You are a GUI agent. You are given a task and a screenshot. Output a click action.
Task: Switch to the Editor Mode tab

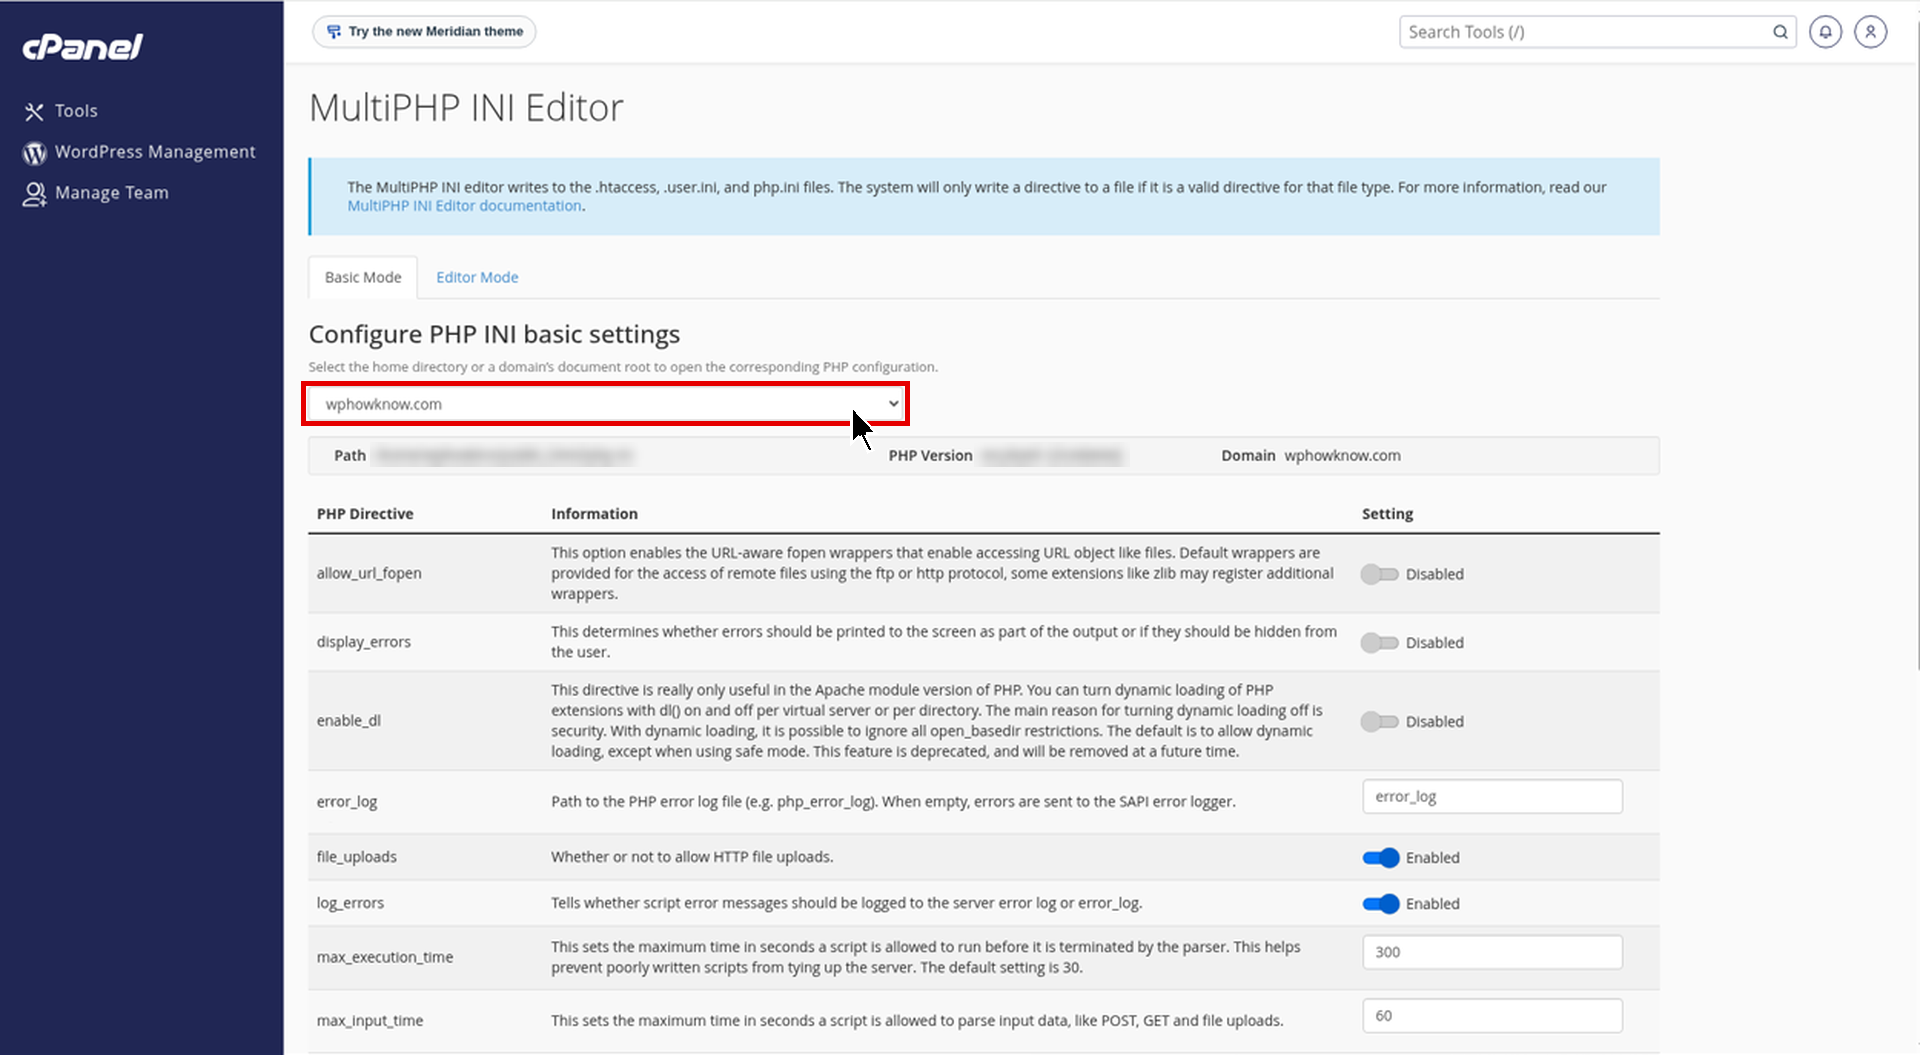pyautogui.click(x=477, y=277)
